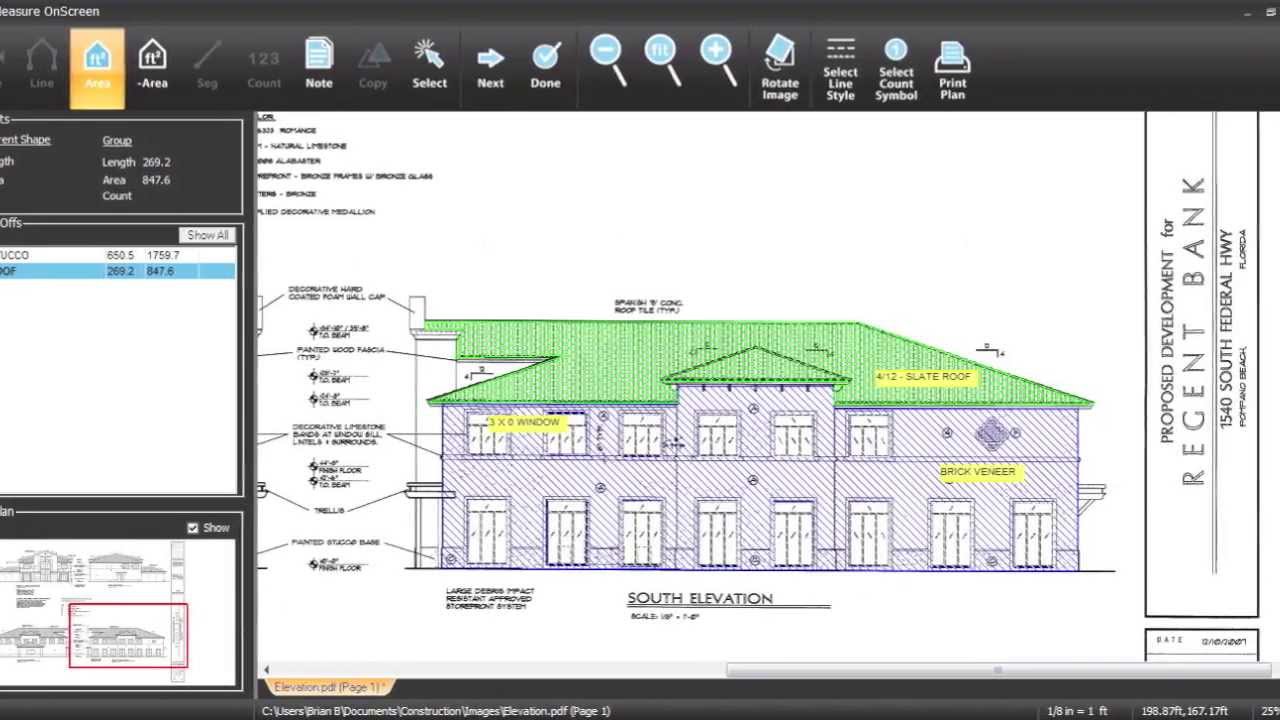The width and height of the screenshot is (1280, 720).
Task: Click the coordinates 198.87ft, 167.17ft
Action: pyautogui.click(x=1184, y=711)
